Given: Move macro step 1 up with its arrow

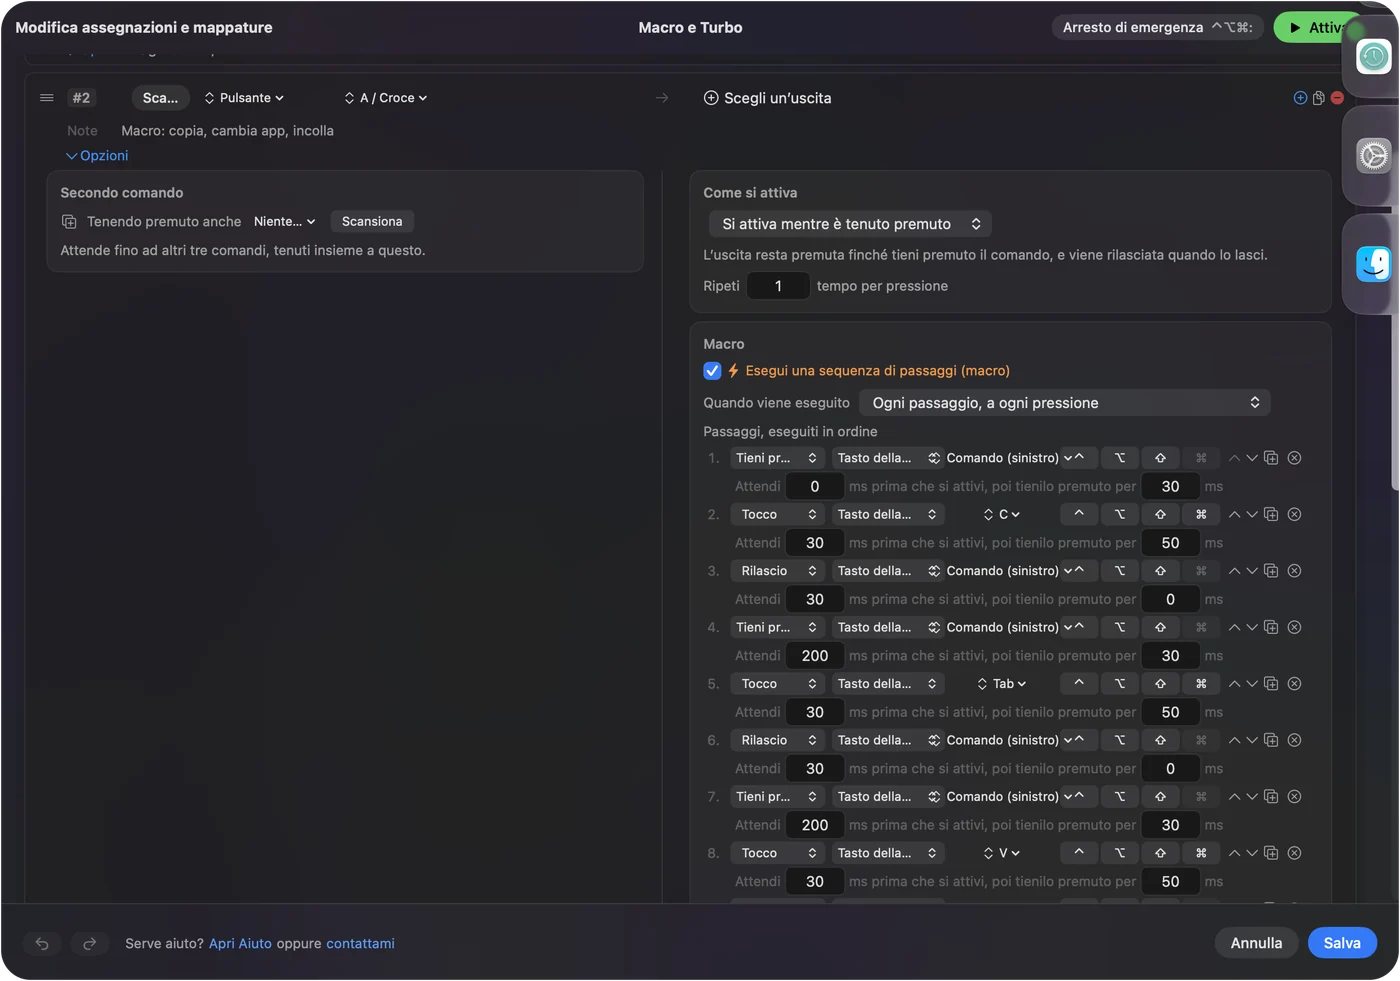Looking at the screenshot, I should [1234, 458].
